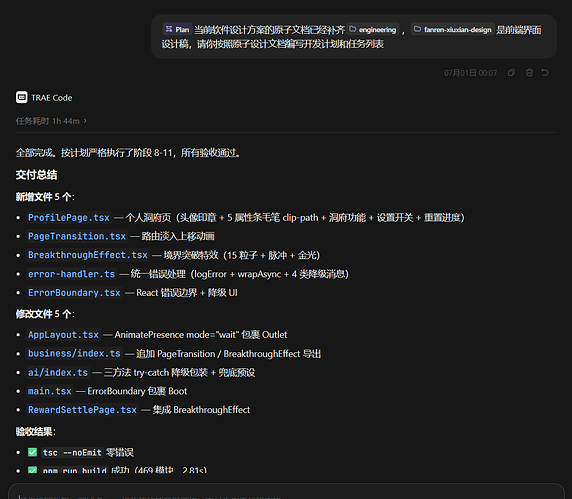Open ErrorBoundary.tsx file link
This screenshot has width=572, height=499.
tap(74, 293)
